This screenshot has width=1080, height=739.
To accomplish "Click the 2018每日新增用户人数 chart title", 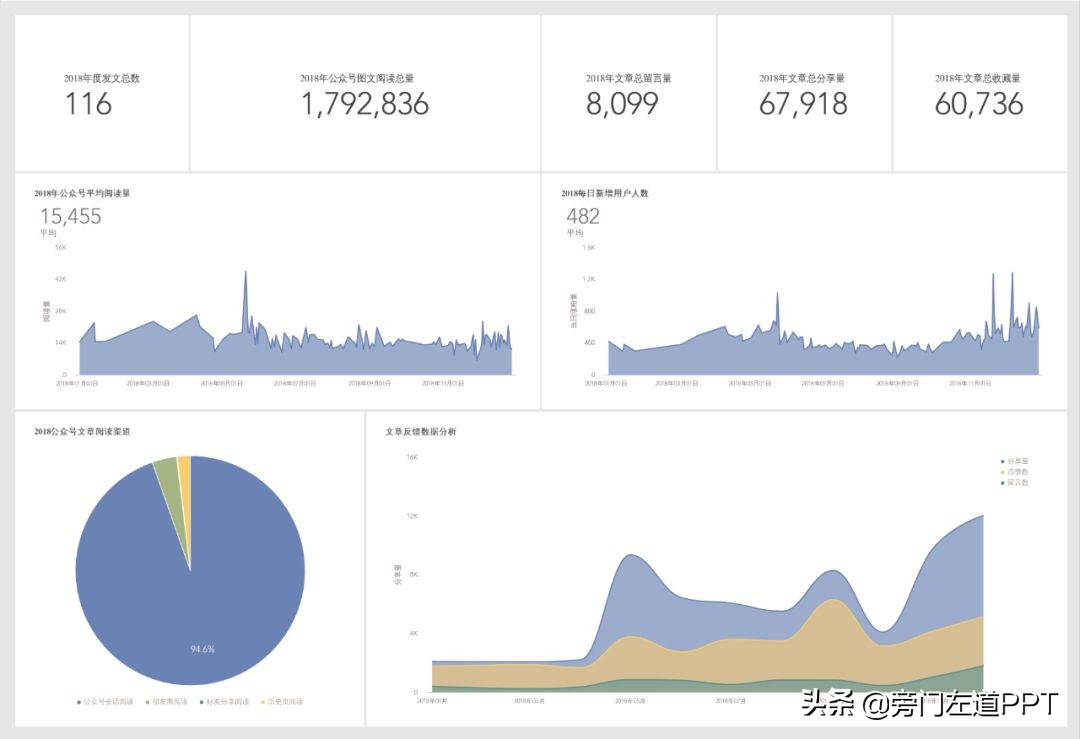I will [x=605, y=194].
